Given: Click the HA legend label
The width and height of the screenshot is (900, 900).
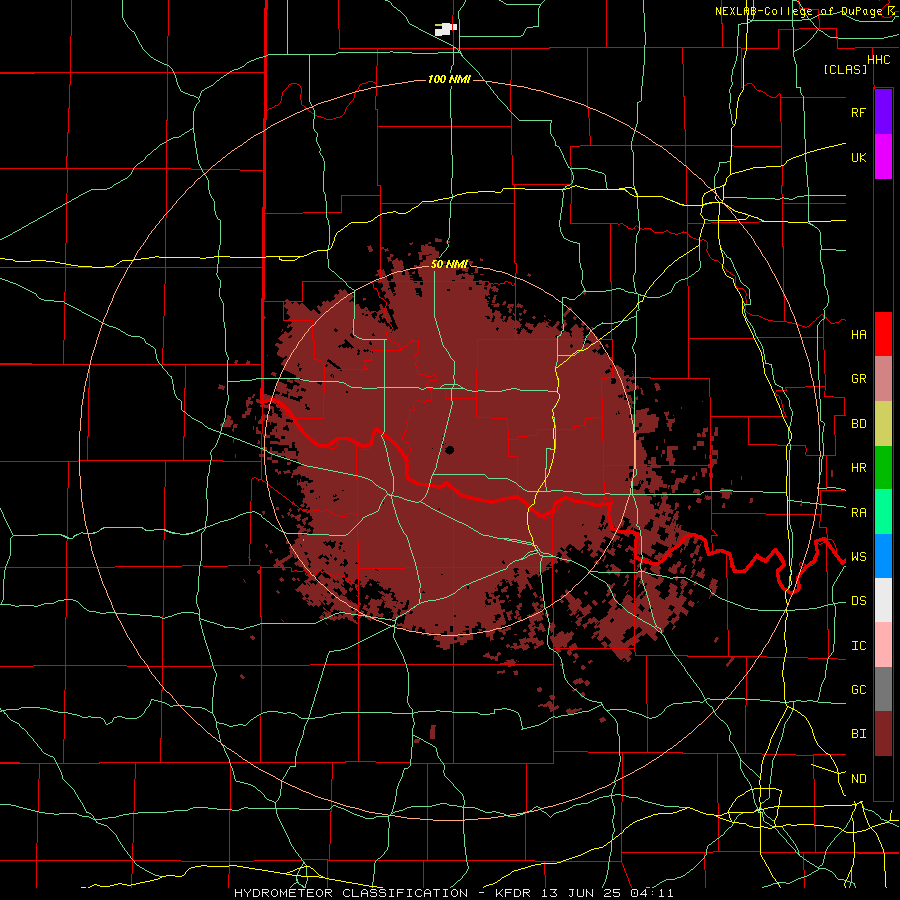Looking at the screenshot, I should [x=858, y=334].
